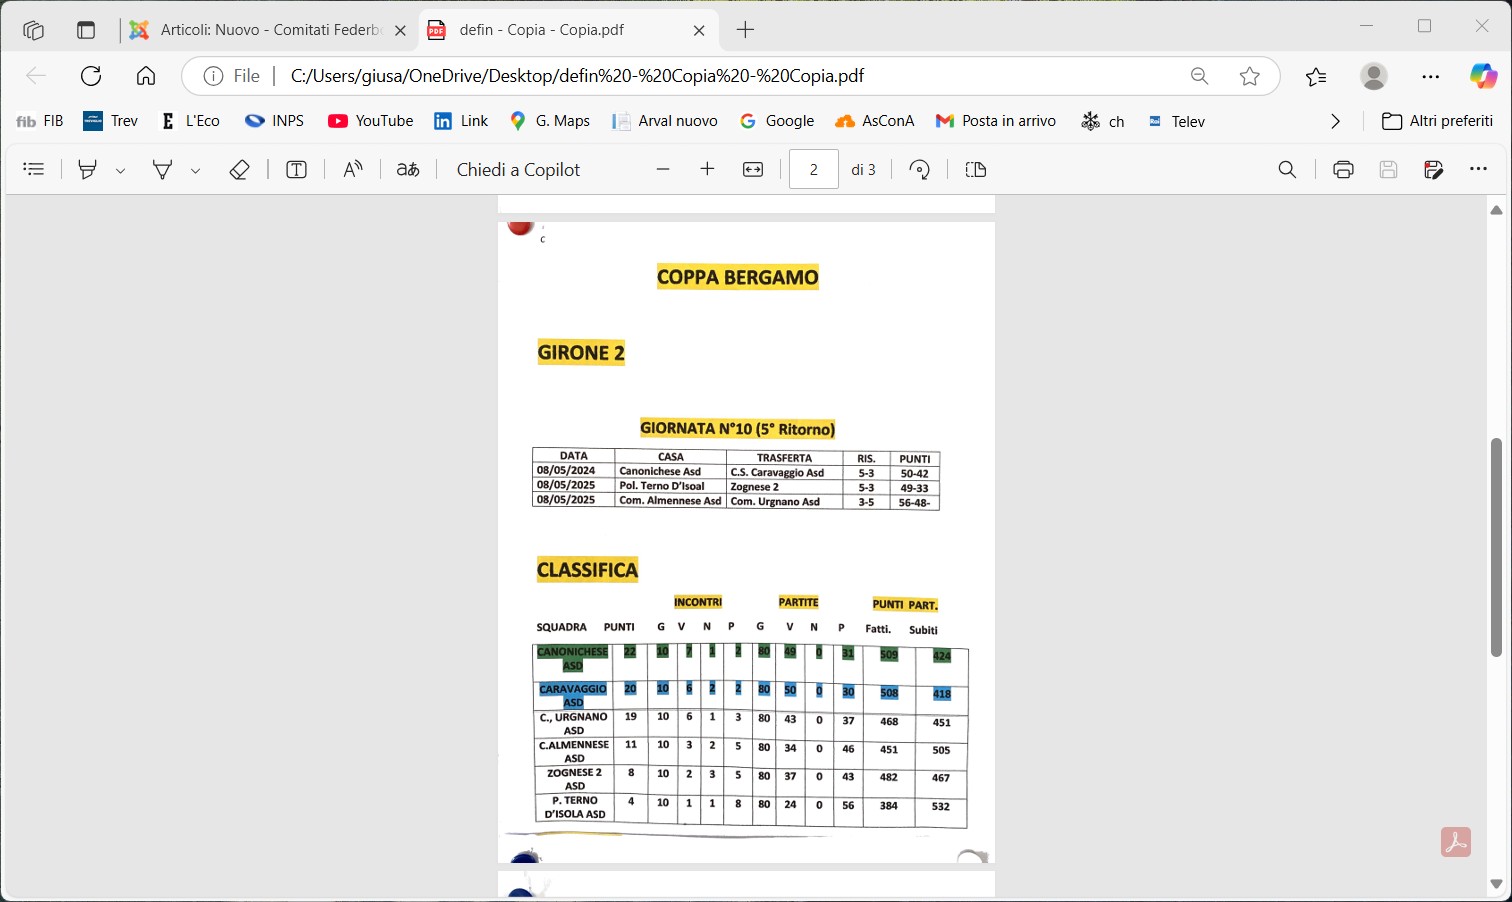Open the AsConA bookmark
This screenshot has height=902, width=1512.
[x=875, y=121]
